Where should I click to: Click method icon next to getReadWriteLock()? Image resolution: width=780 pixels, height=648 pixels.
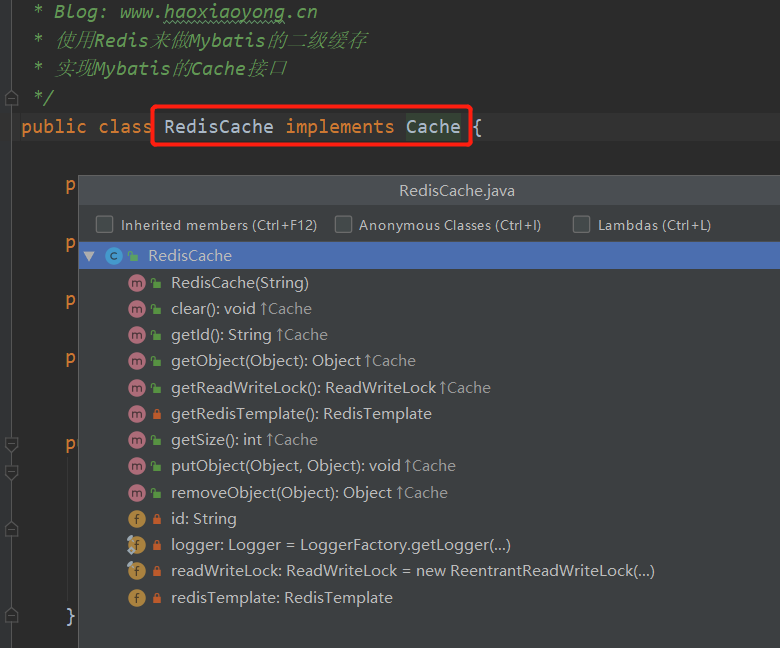(x=137, y=388)
